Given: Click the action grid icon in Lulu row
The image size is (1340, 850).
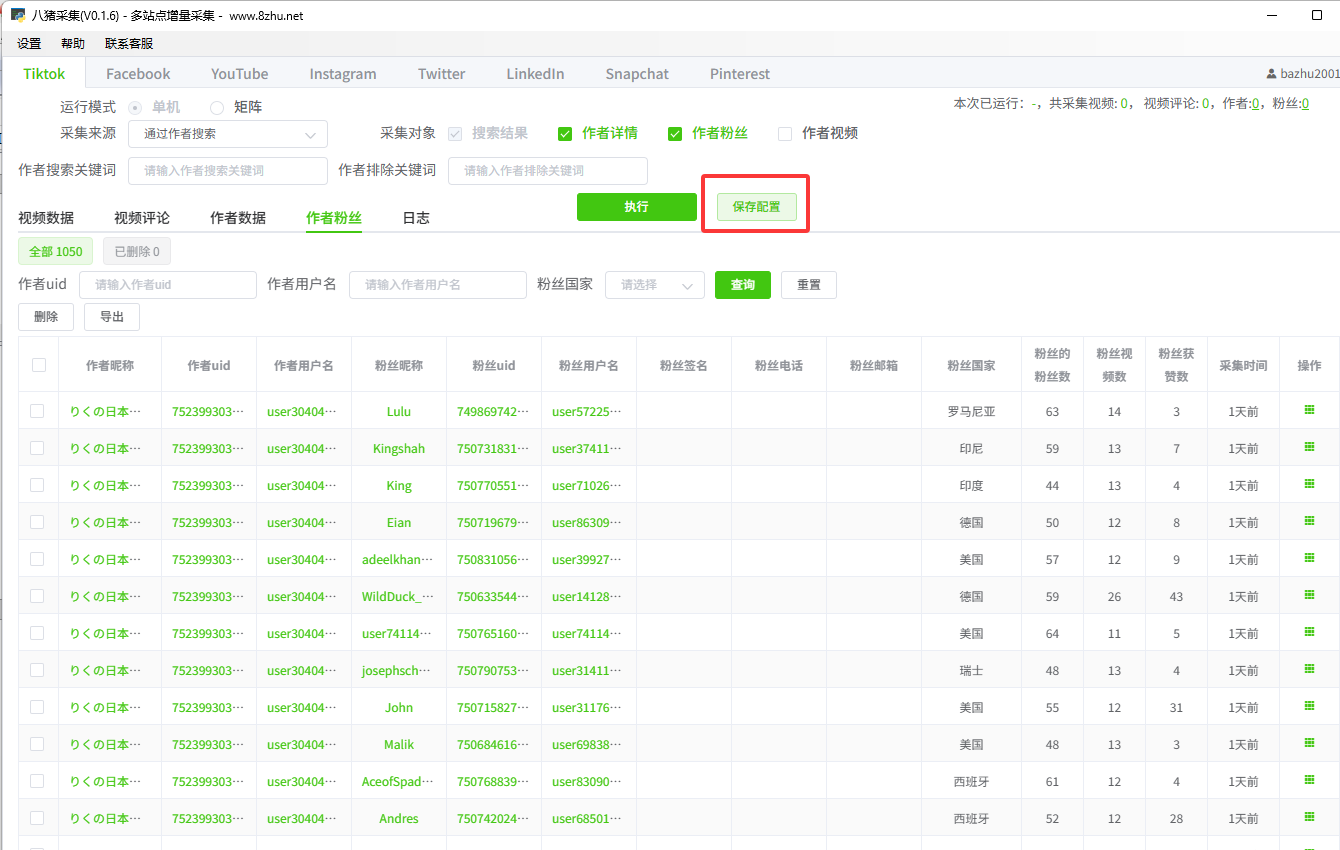Looking at the screenshot, I should [1309, 410].
